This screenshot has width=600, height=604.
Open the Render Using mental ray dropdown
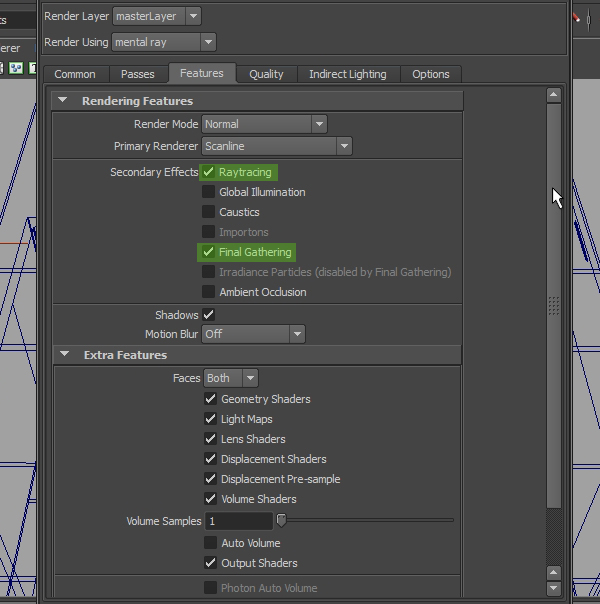(164, 42)
